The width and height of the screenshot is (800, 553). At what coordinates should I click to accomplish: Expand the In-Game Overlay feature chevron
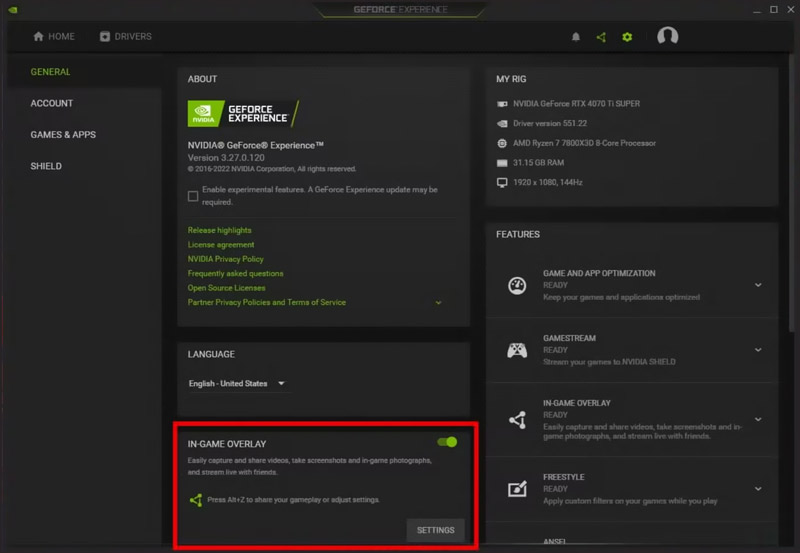coord(758,419)
